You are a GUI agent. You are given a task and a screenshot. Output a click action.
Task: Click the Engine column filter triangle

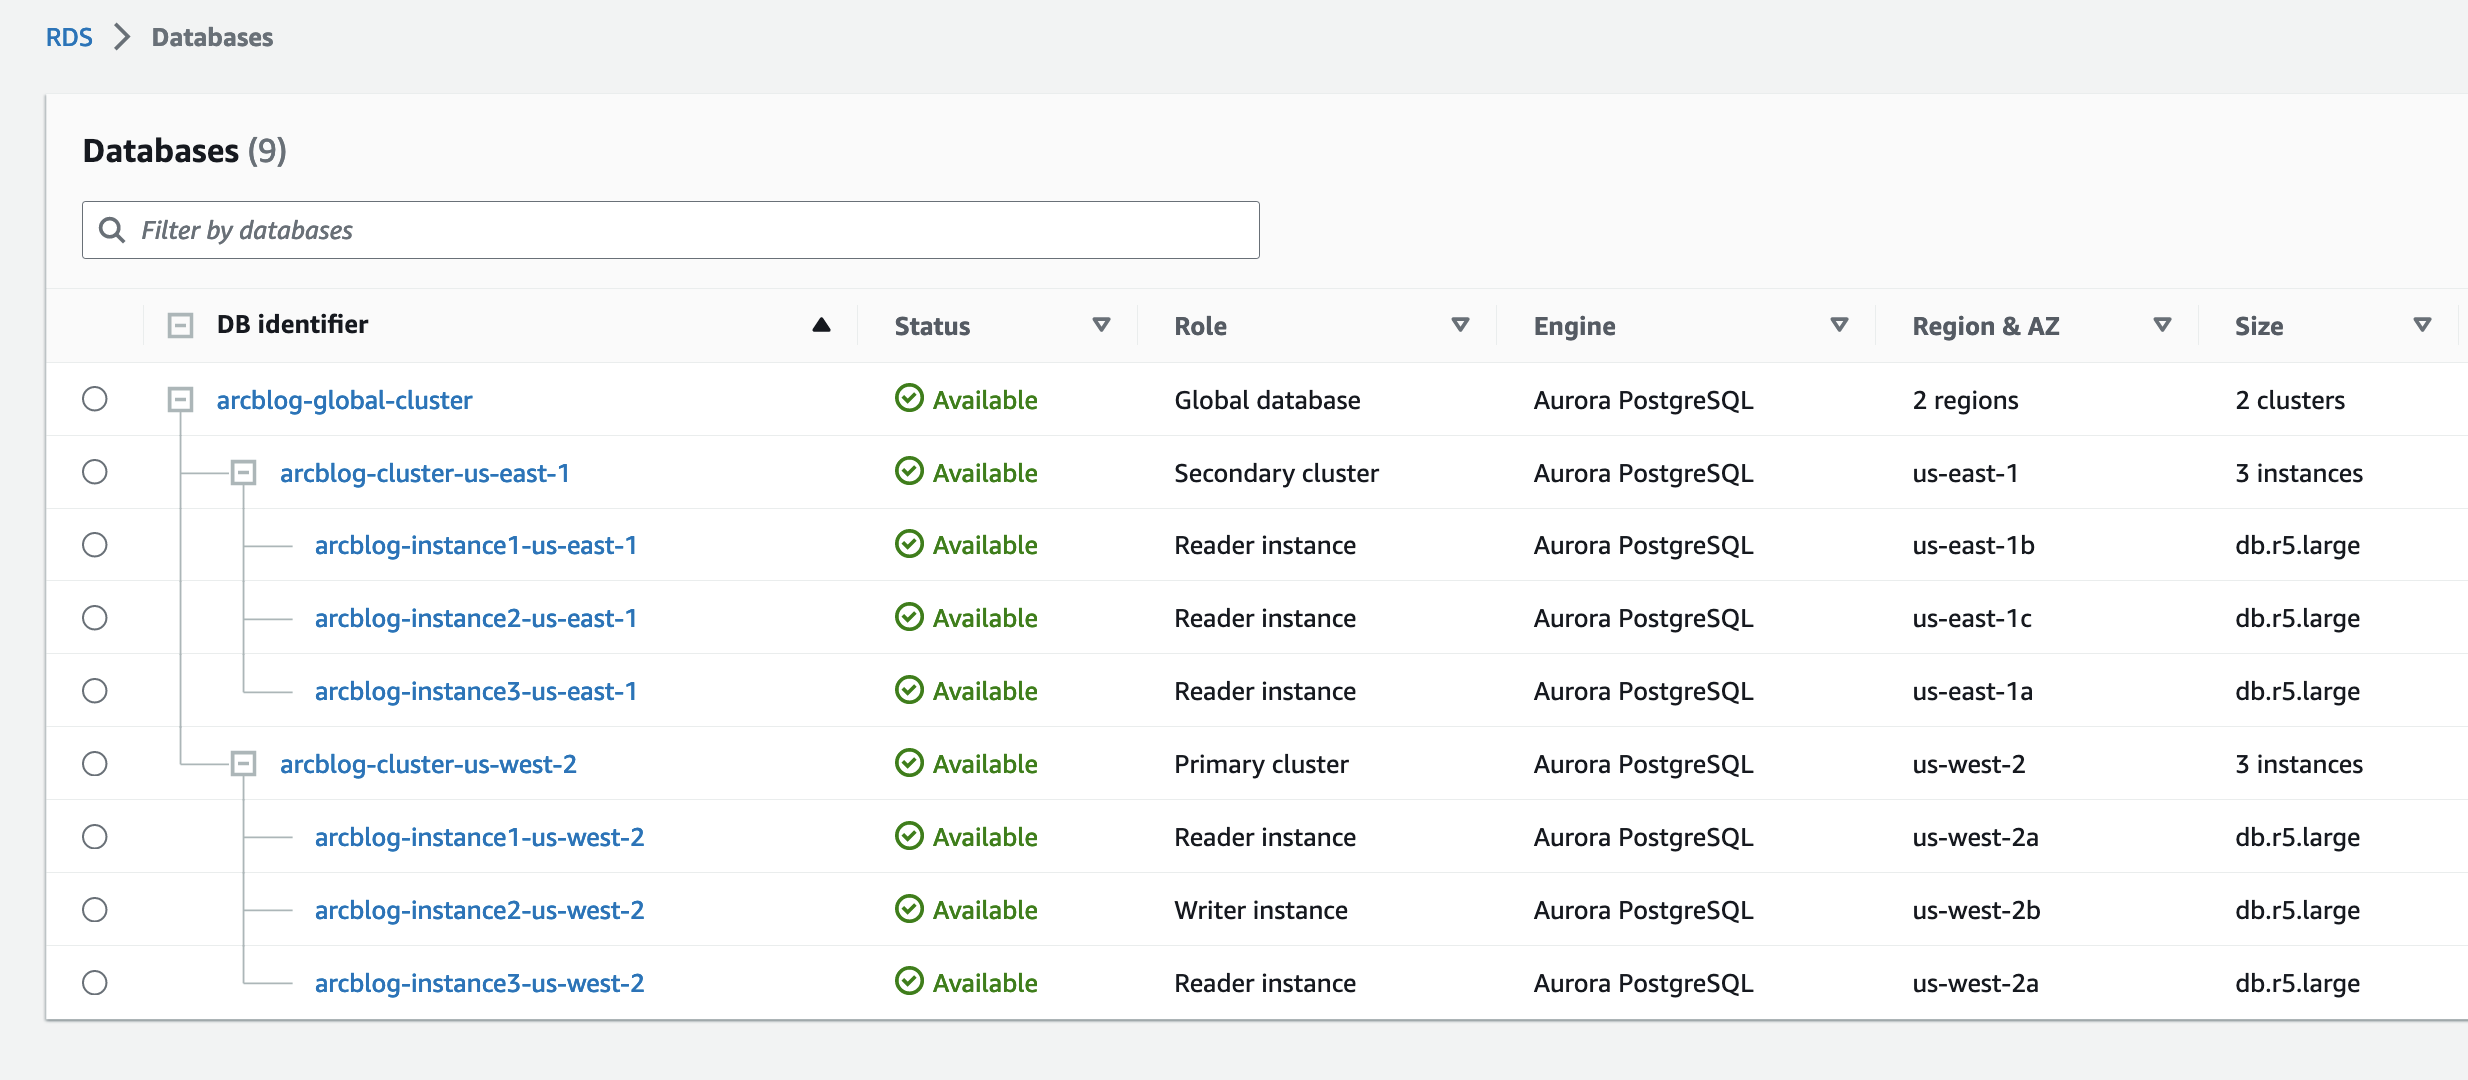coord(1838,325)
